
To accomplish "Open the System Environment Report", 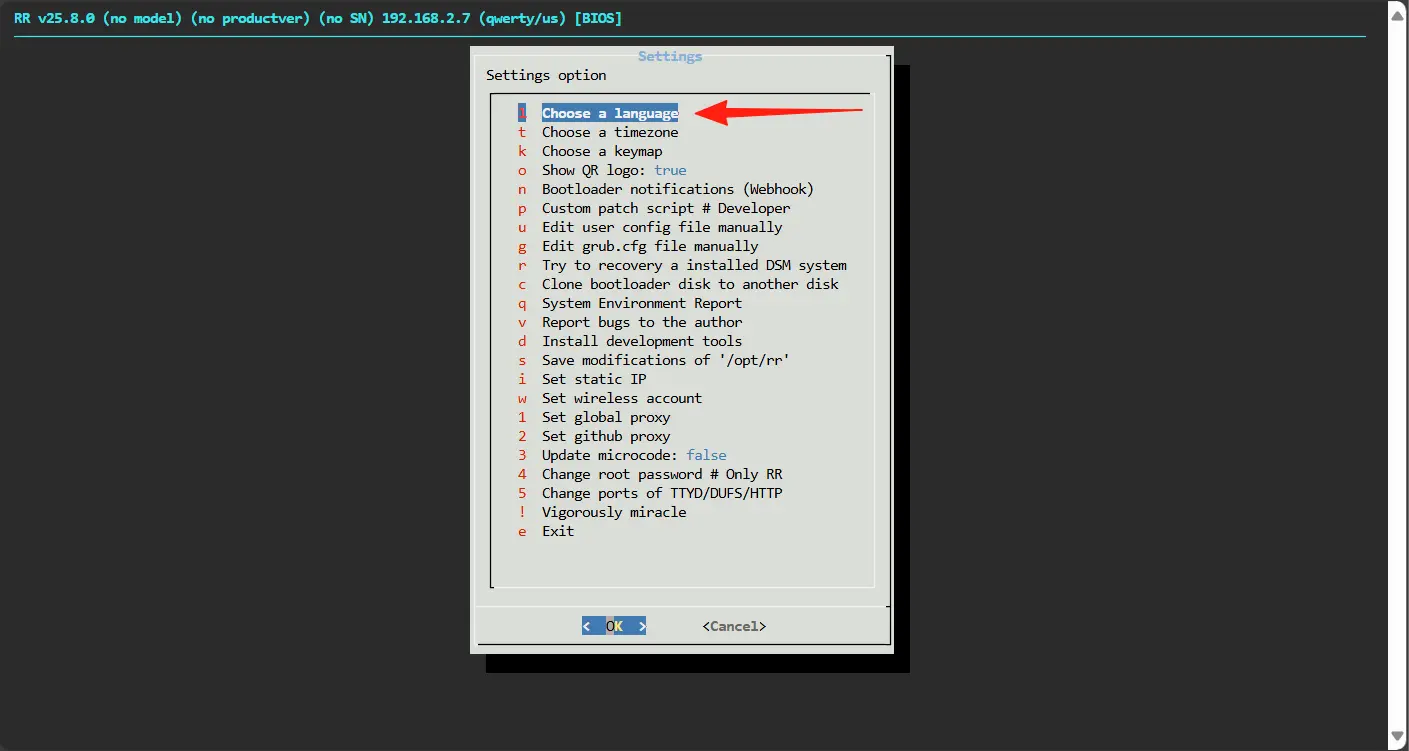I will coord(641,303).
